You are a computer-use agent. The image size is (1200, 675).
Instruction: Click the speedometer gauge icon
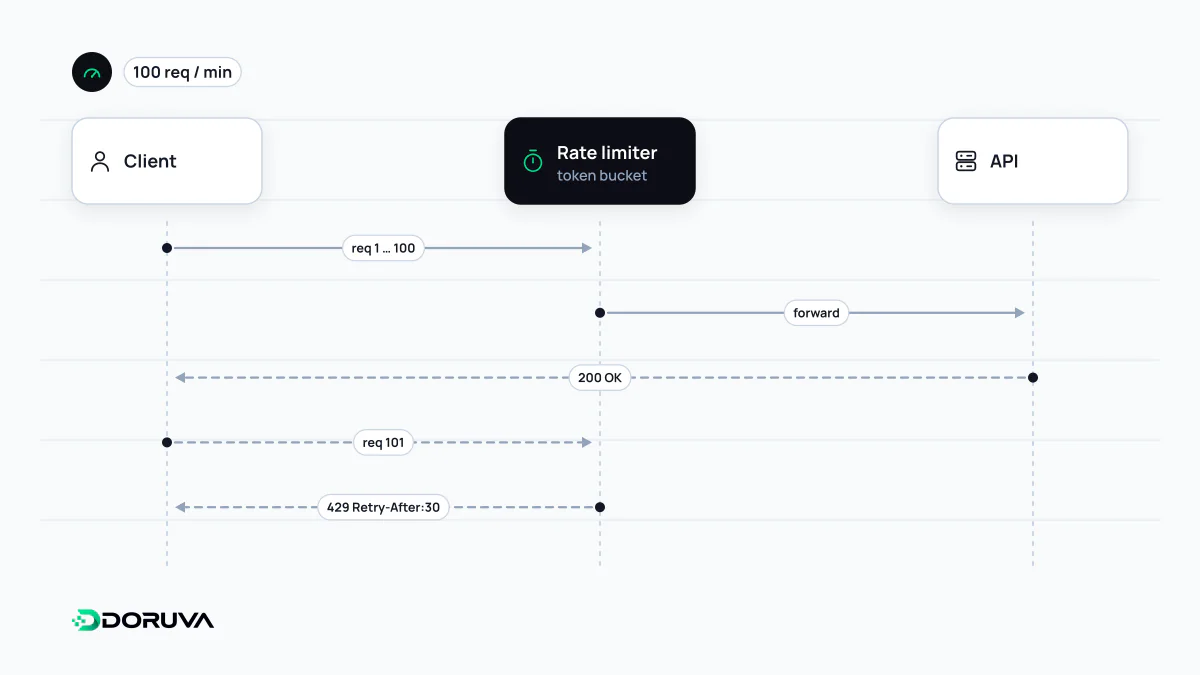point(92,73)
